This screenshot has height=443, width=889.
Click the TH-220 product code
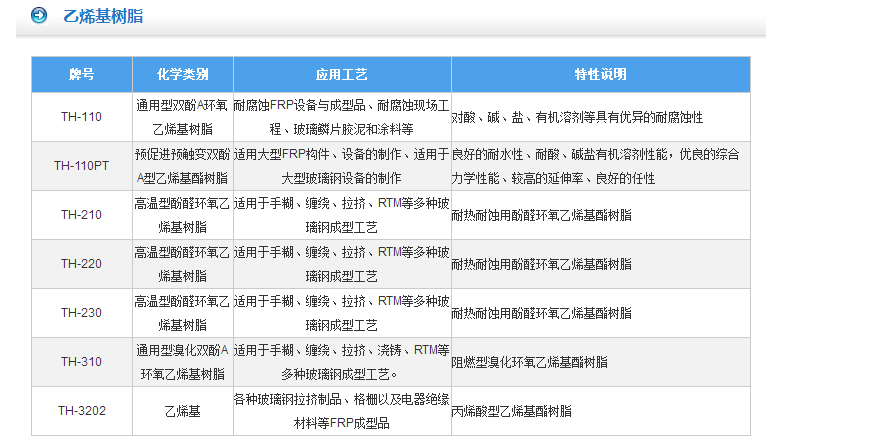81,264
